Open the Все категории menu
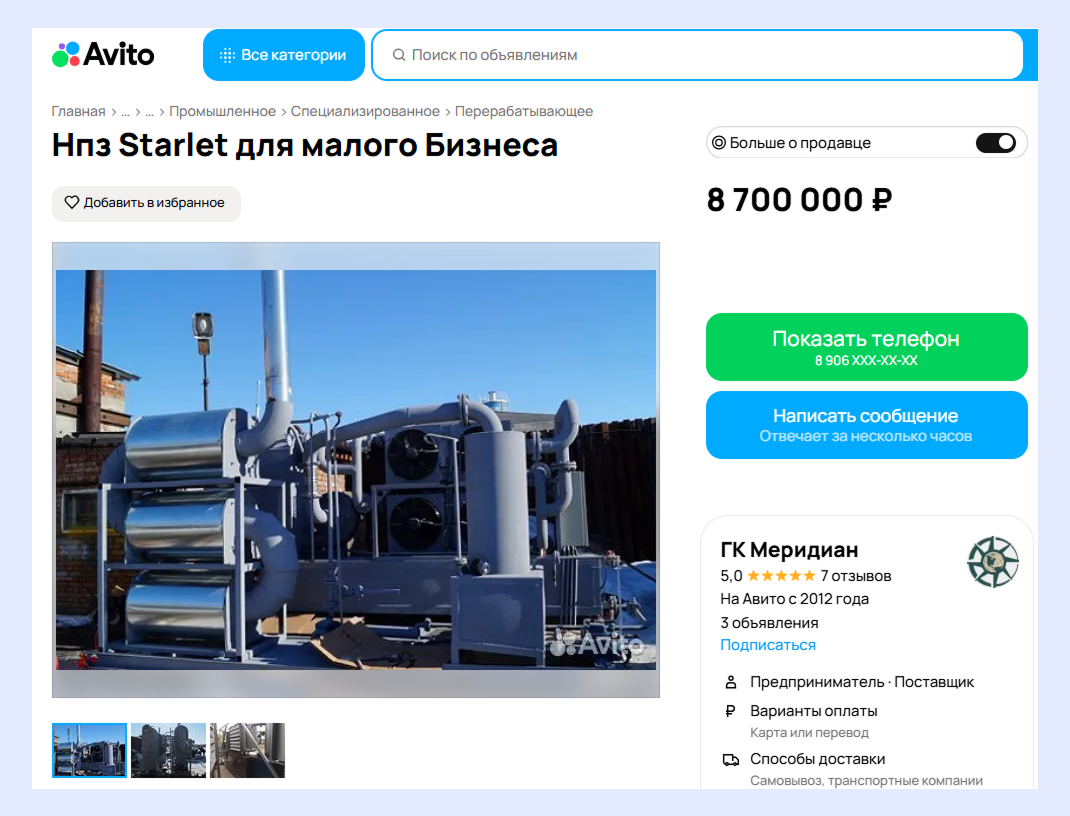 point(284,55)
